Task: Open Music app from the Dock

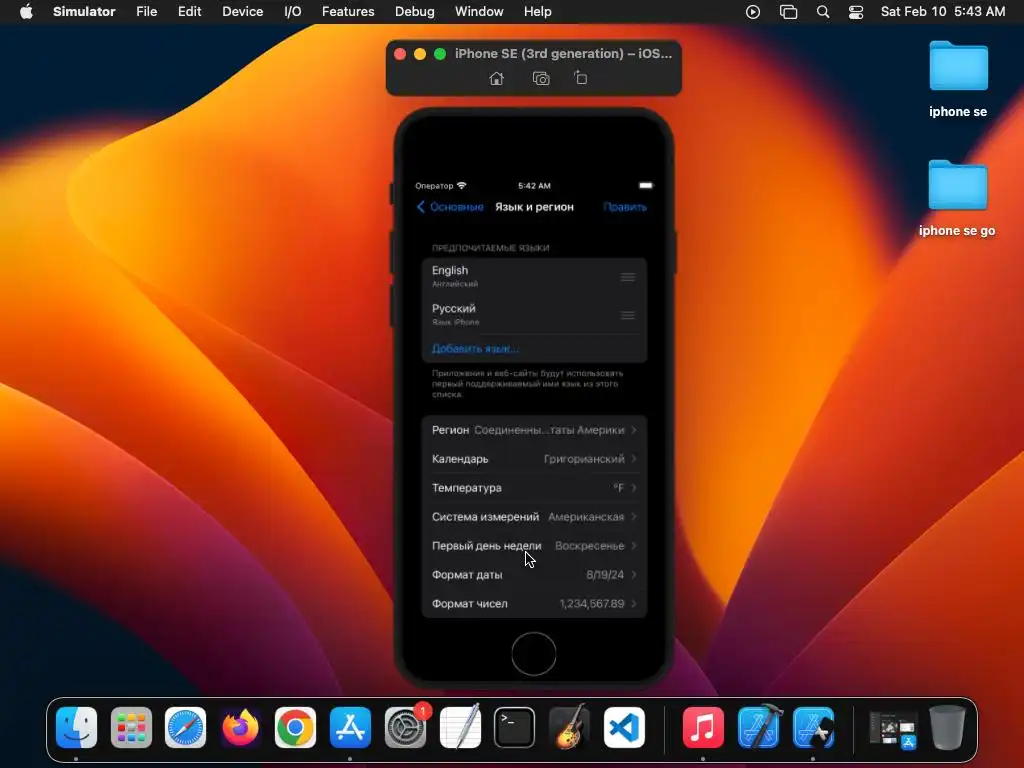Action: click(703, 727)
